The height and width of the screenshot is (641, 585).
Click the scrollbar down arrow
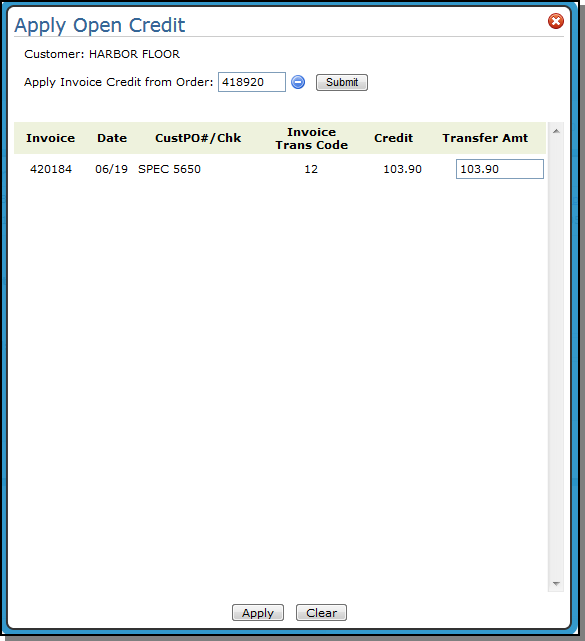556,584
